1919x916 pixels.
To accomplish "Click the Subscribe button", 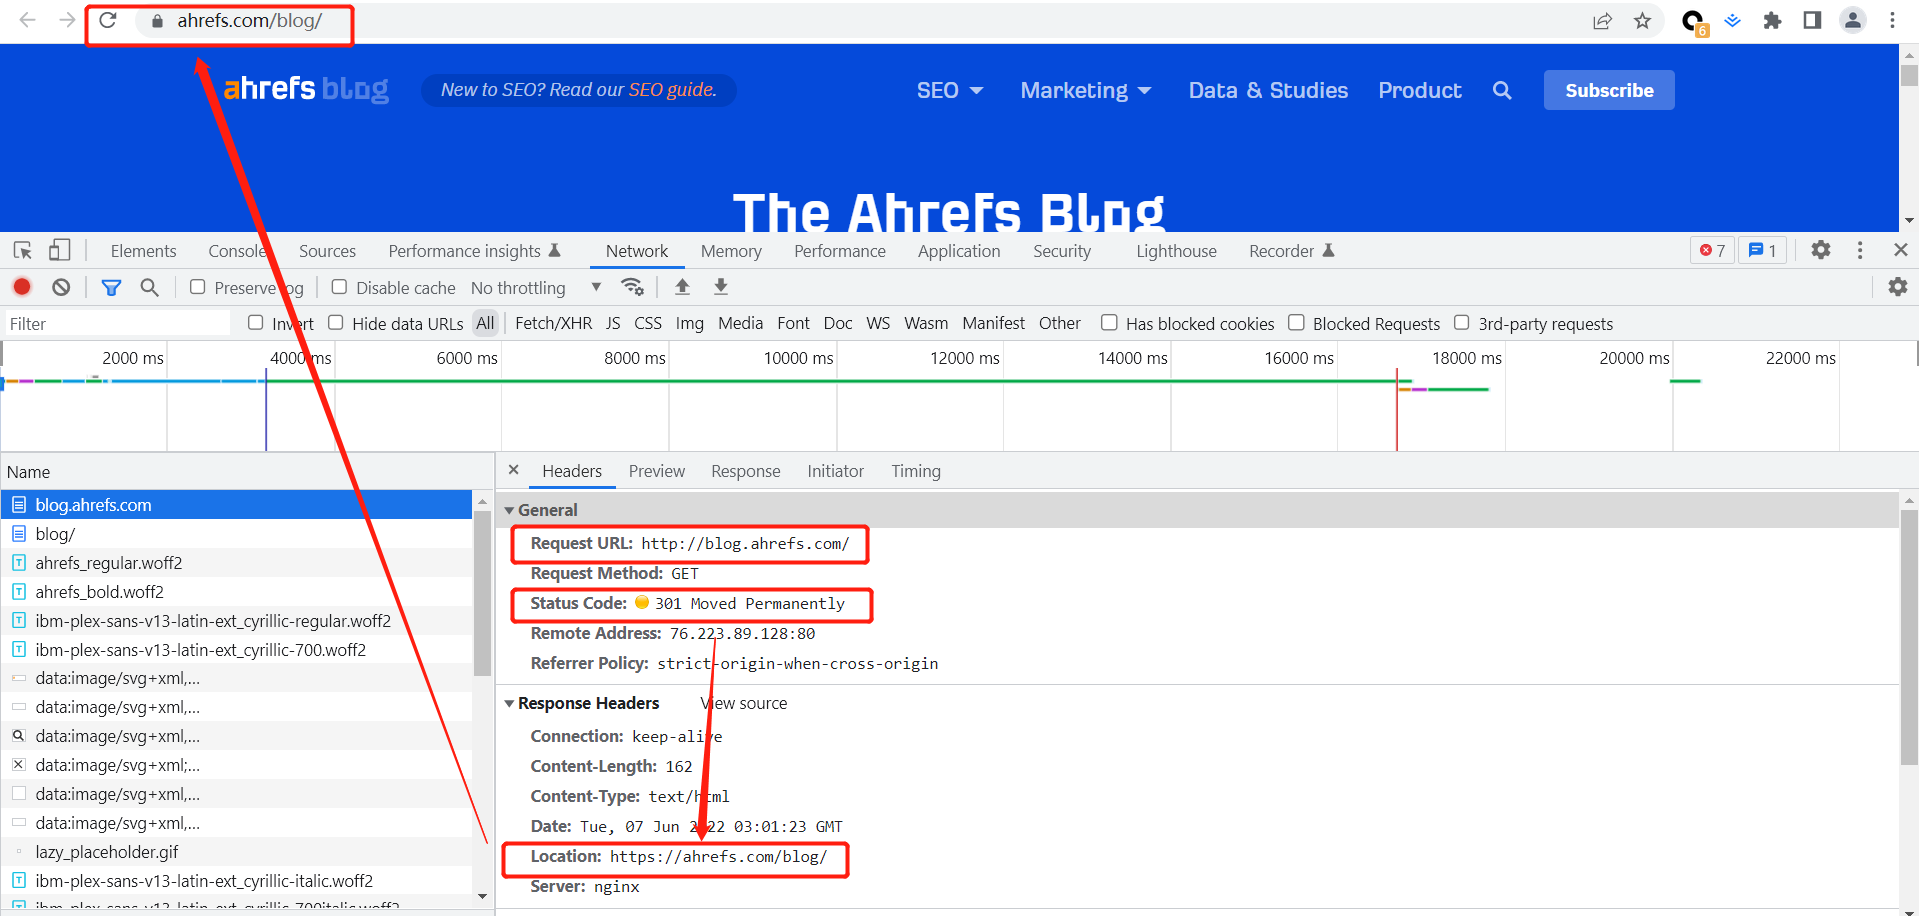I will coord(1609,90).
